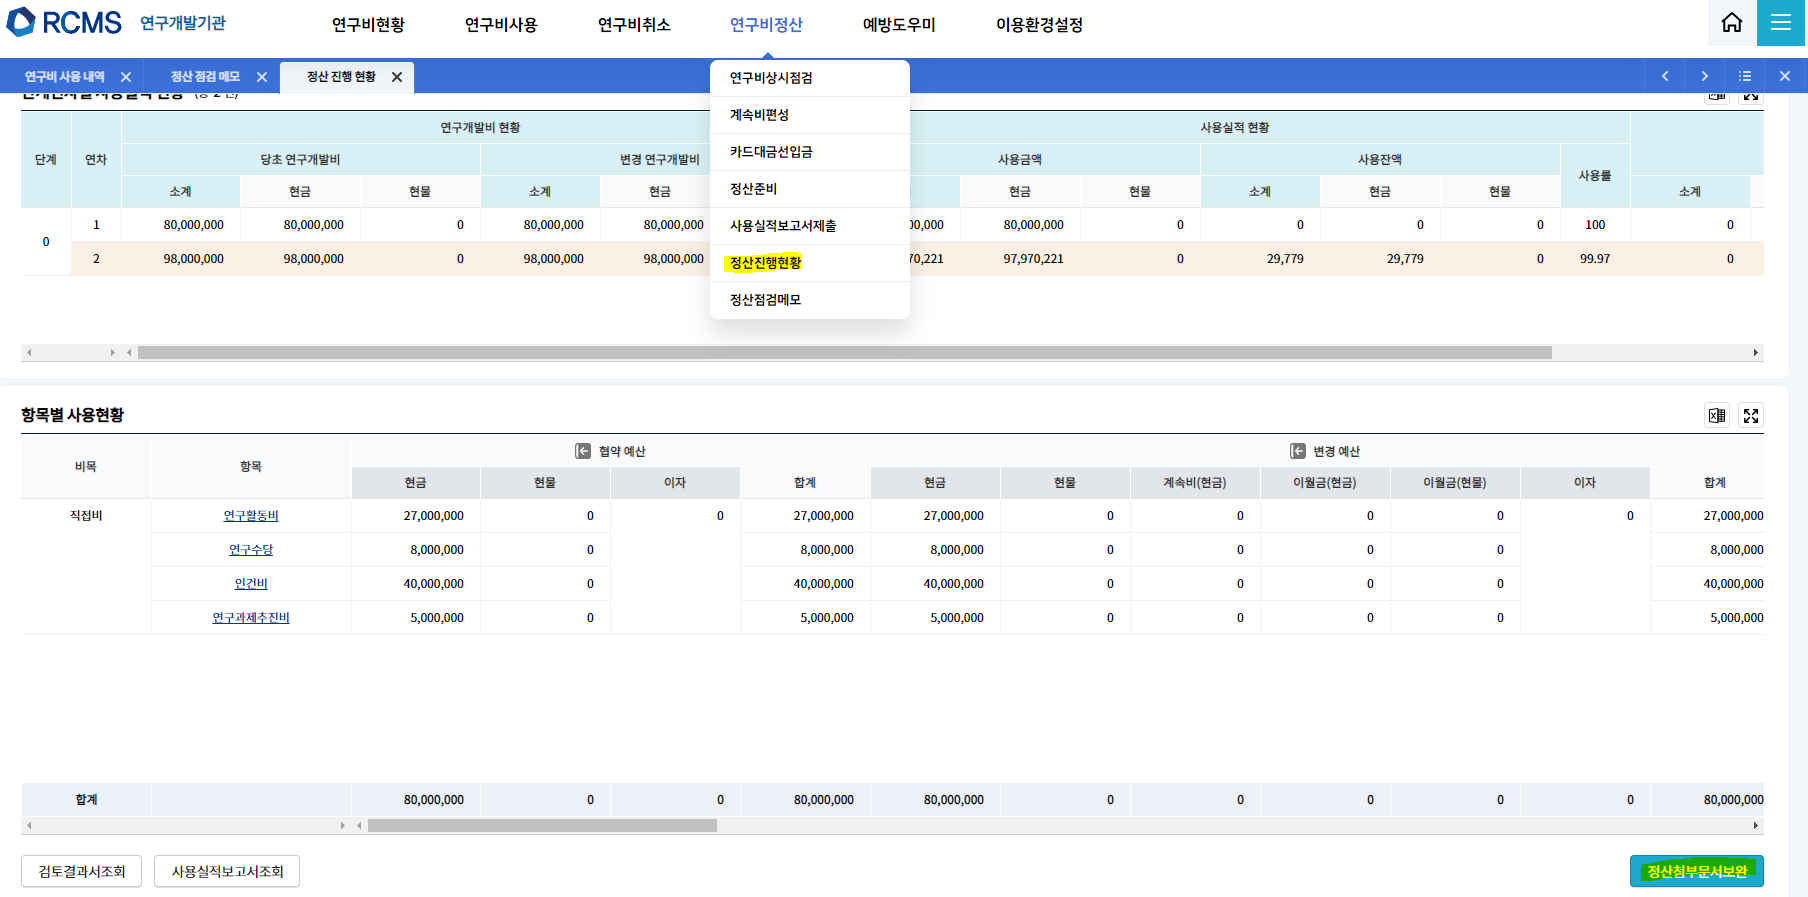
Task: Show previous tabs with left chevron
Action: 1665,76
